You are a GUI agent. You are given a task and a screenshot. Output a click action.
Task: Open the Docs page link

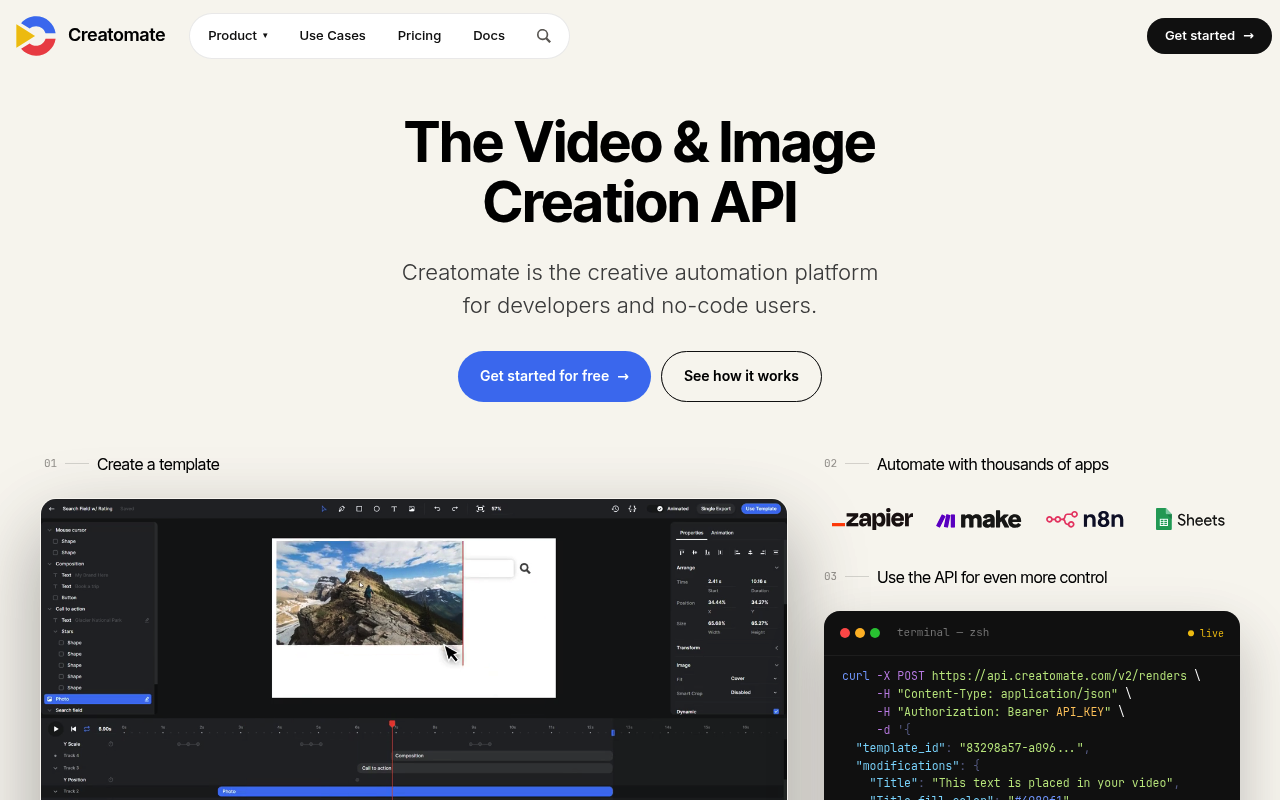pos(489,36)
